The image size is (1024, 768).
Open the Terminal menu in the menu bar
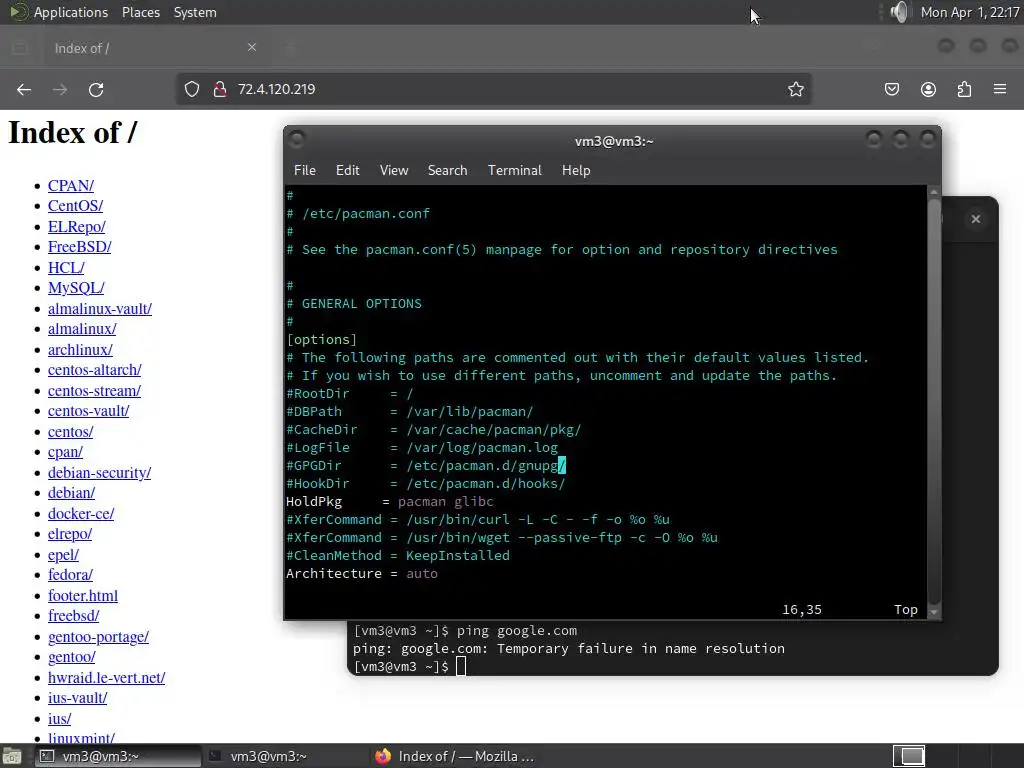[x=515, y=170]
